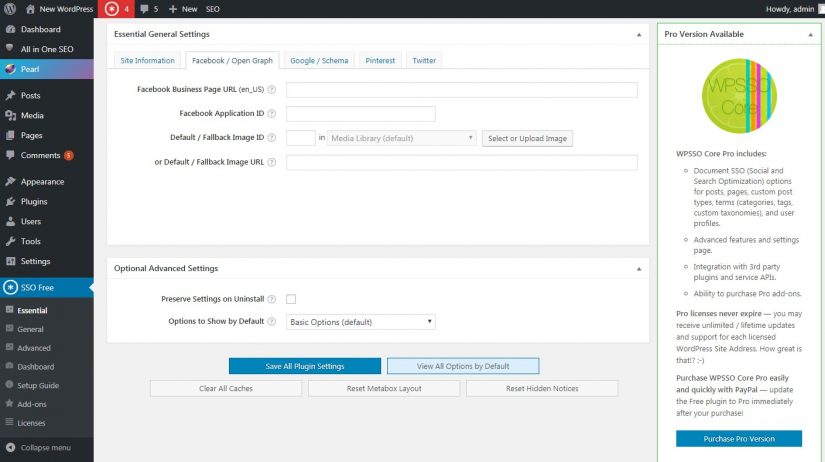The width and height of the screenshot is (825, 462).
Task: Click help icon for Default / Fallback Image ID
Action: point(271,137)
